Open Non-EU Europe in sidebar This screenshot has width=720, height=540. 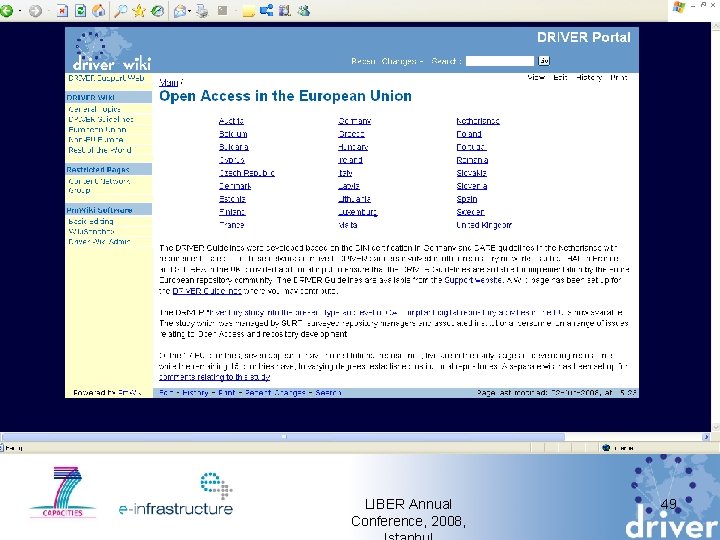pos(96,140)
